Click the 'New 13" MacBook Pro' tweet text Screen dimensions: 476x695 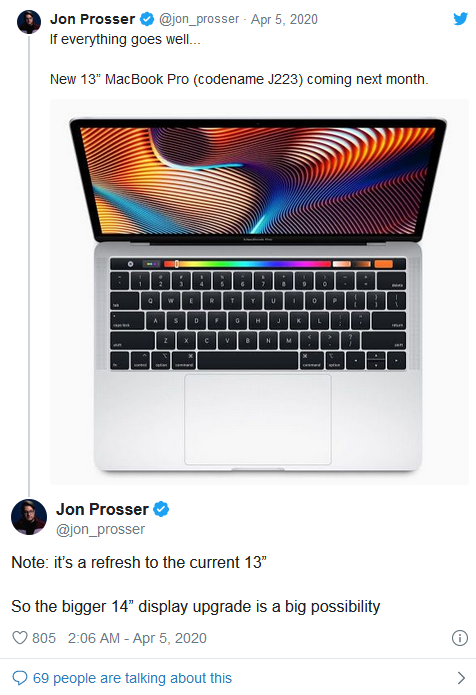pos(239,79)
